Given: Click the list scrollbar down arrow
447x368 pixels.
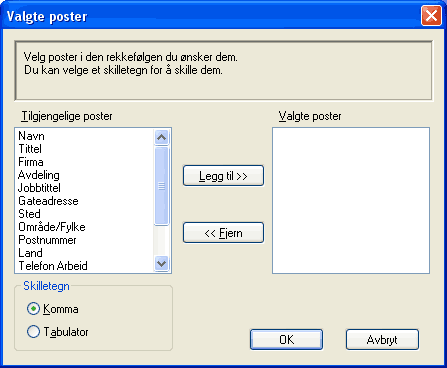Looking at the screenshot, I should click(x=162, y=264).
